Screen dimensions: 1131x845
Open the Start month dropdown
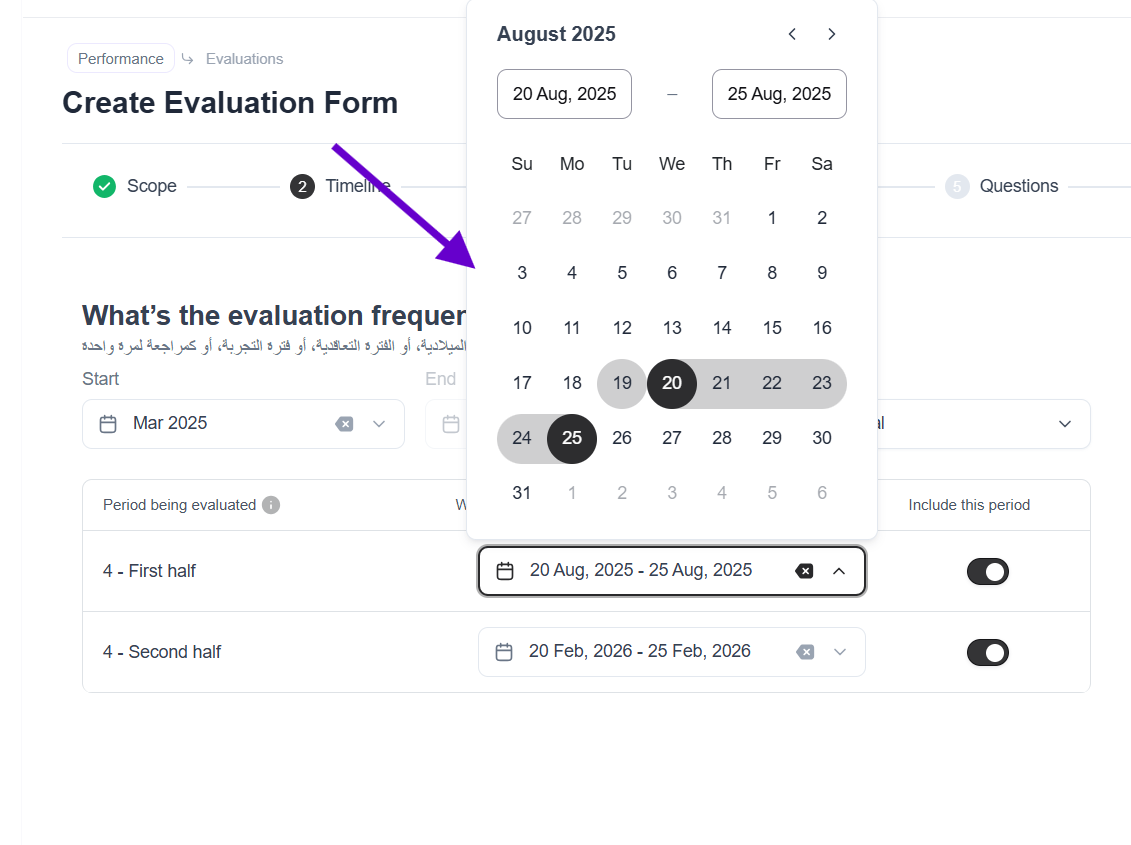click(379, 424)
